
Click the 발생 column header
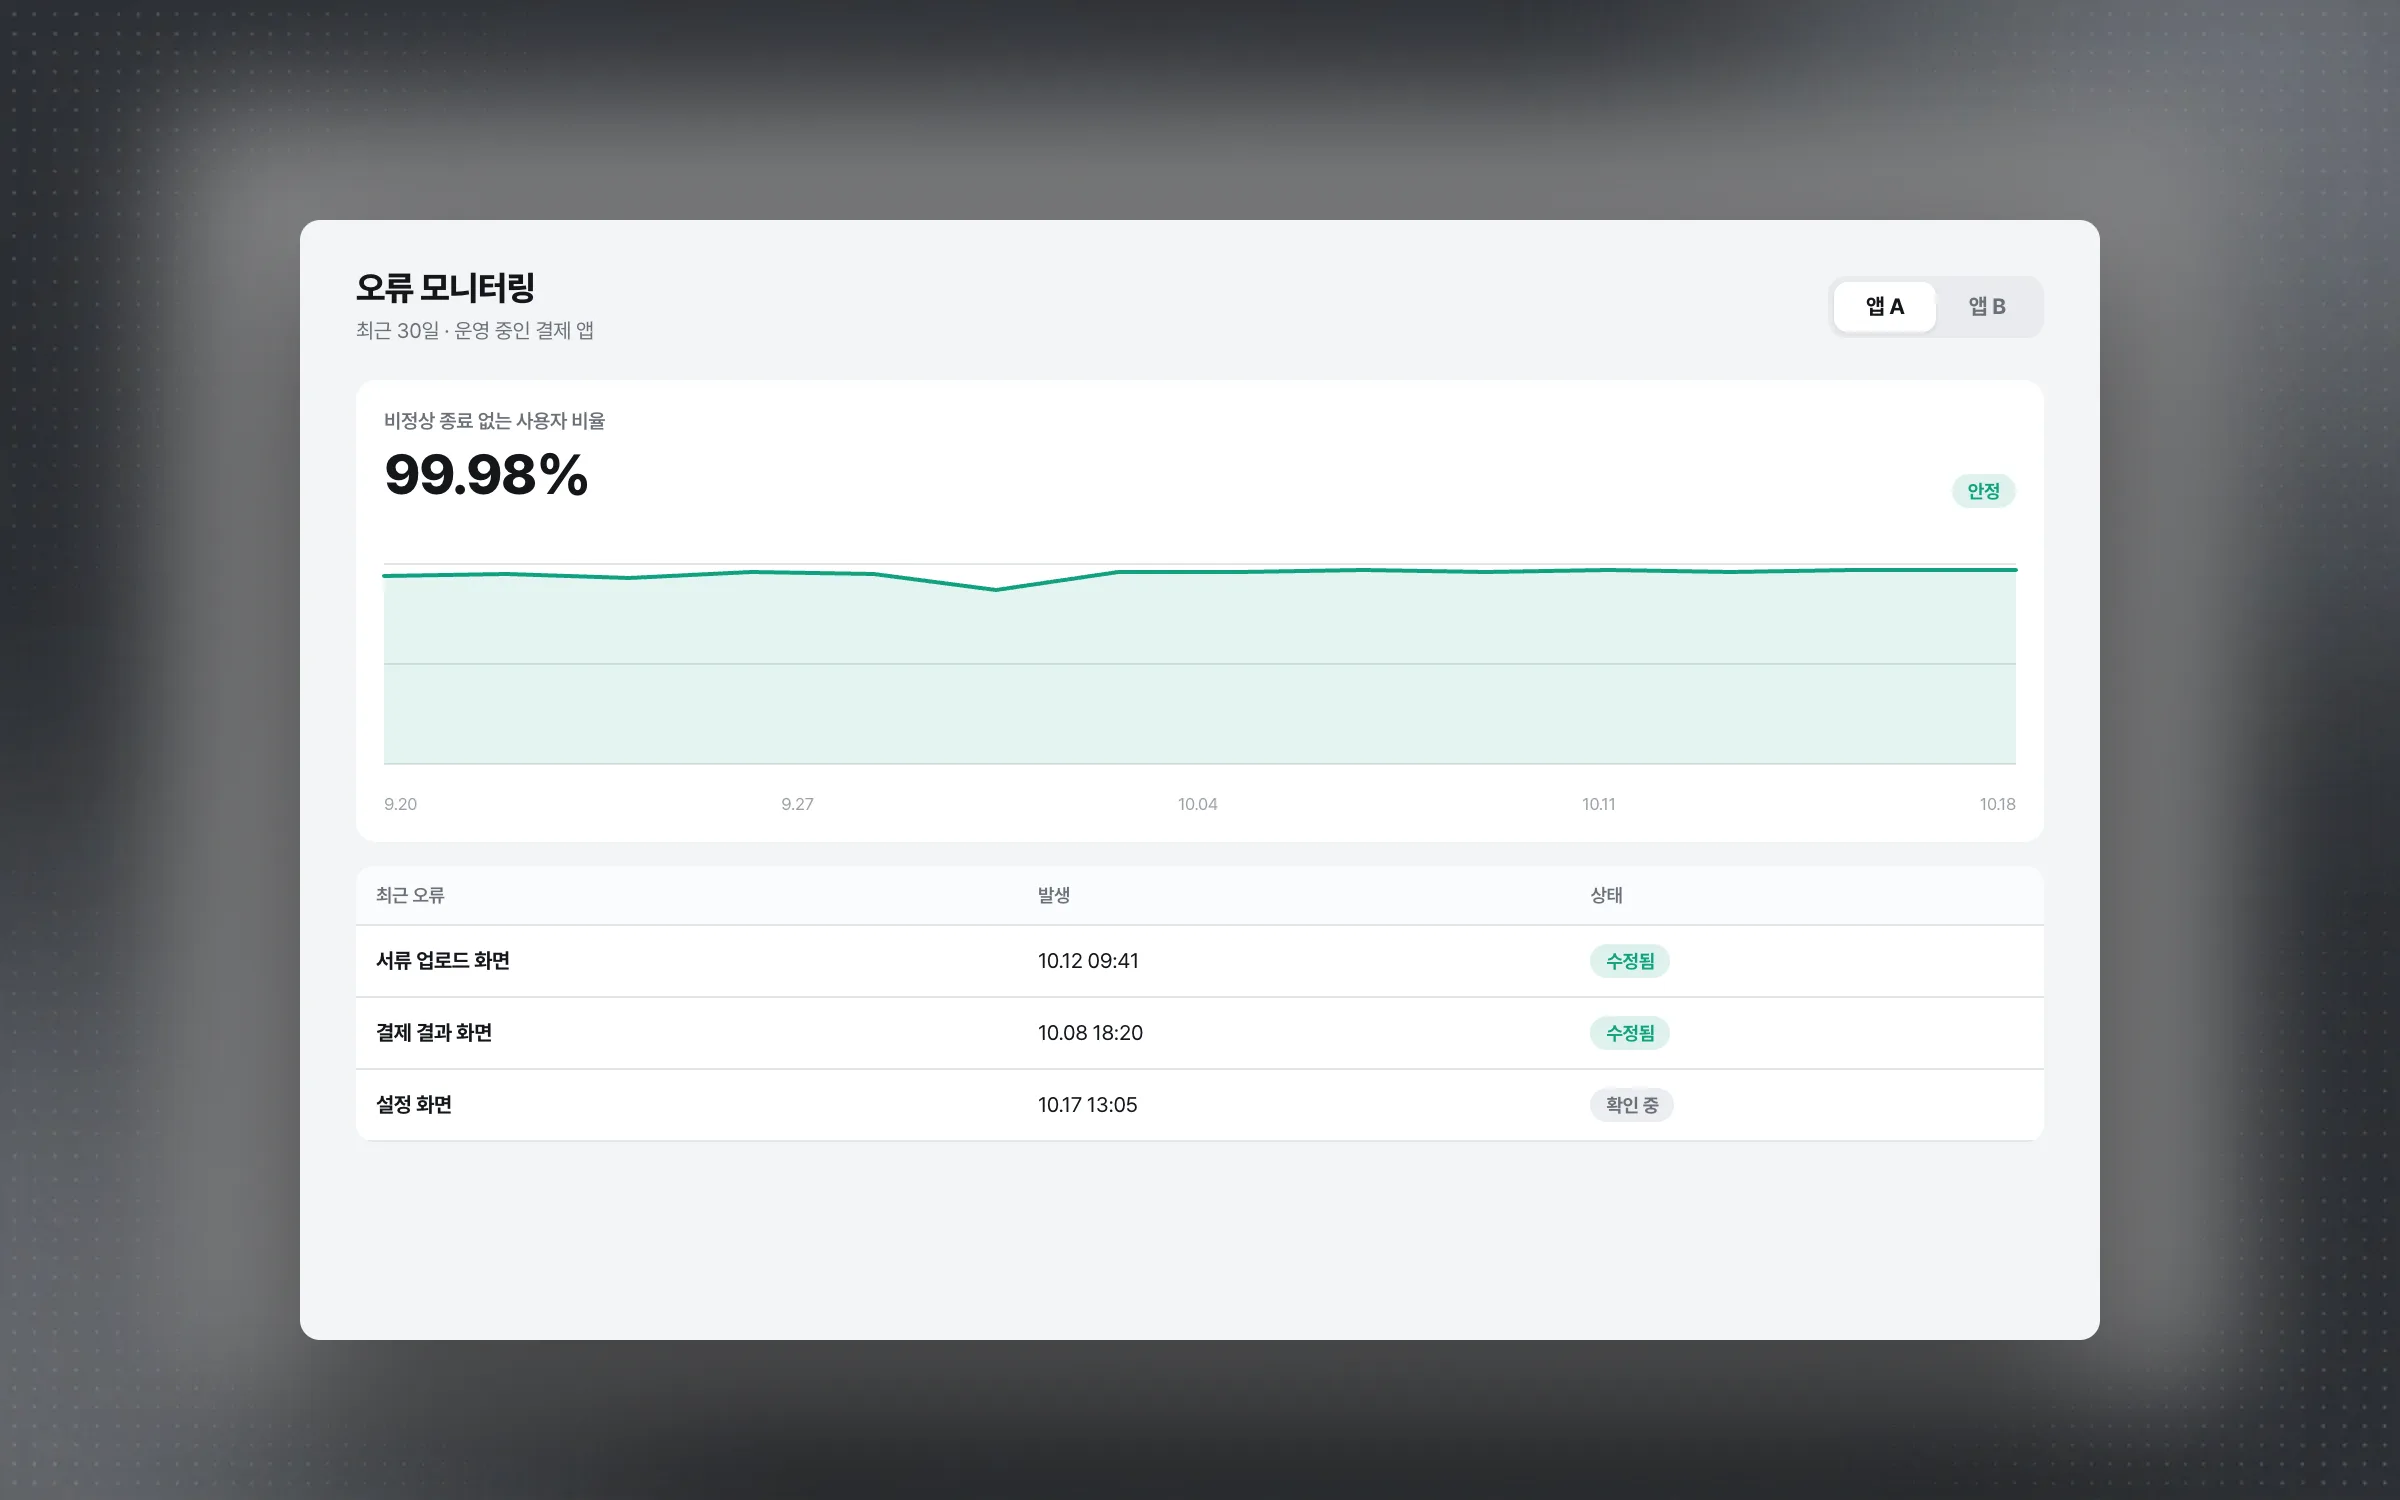[x=1054, y=895]
